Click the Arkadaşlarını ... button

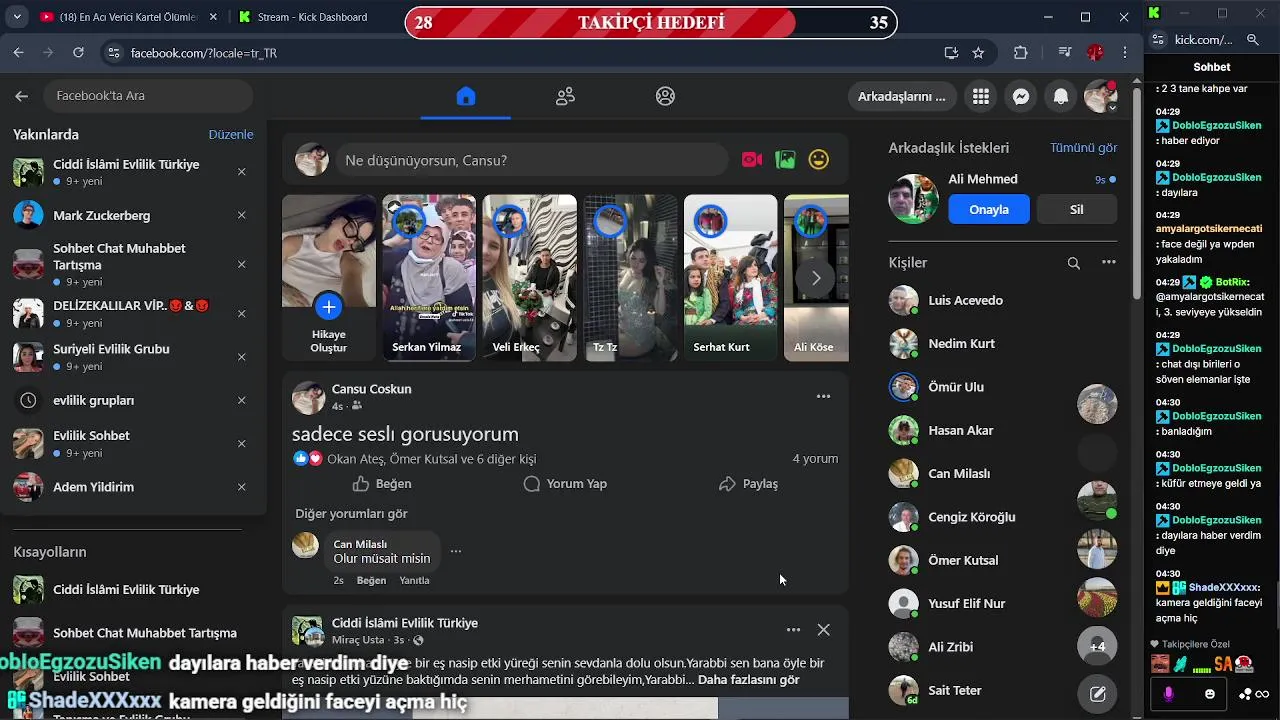click(901, 96)
